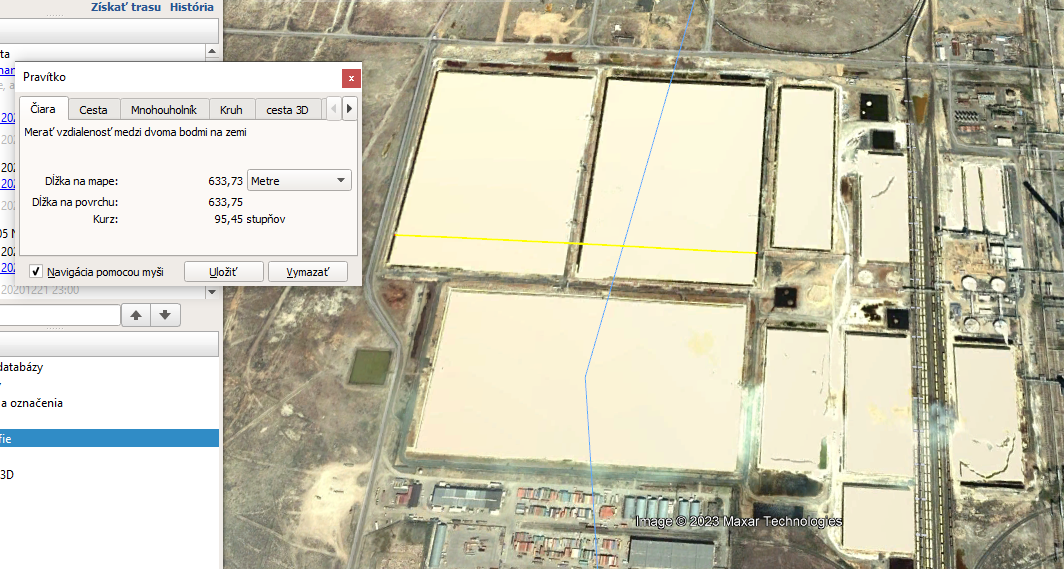Toggle Navigácia pomocou myši checkbox

coord(36,271)
